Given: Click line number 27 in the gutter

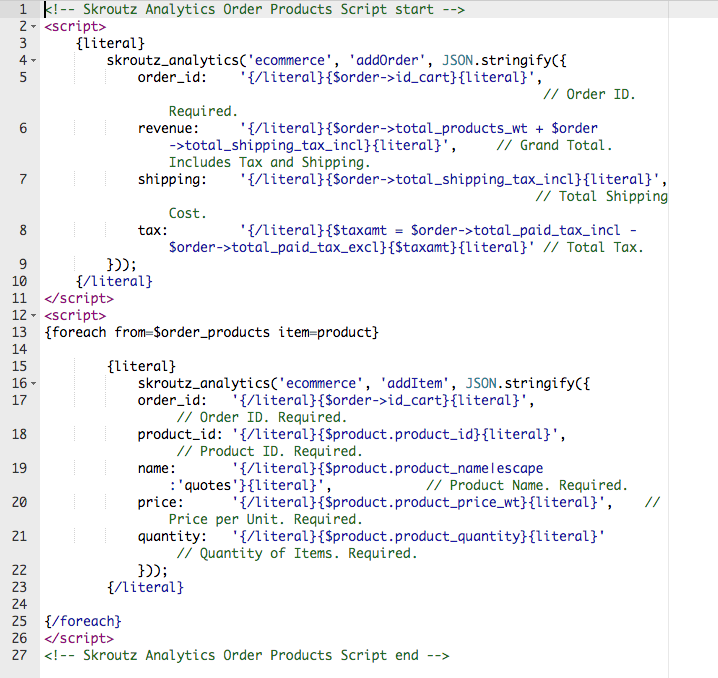Looking at the screenshot, I should (x=20, y=655).
